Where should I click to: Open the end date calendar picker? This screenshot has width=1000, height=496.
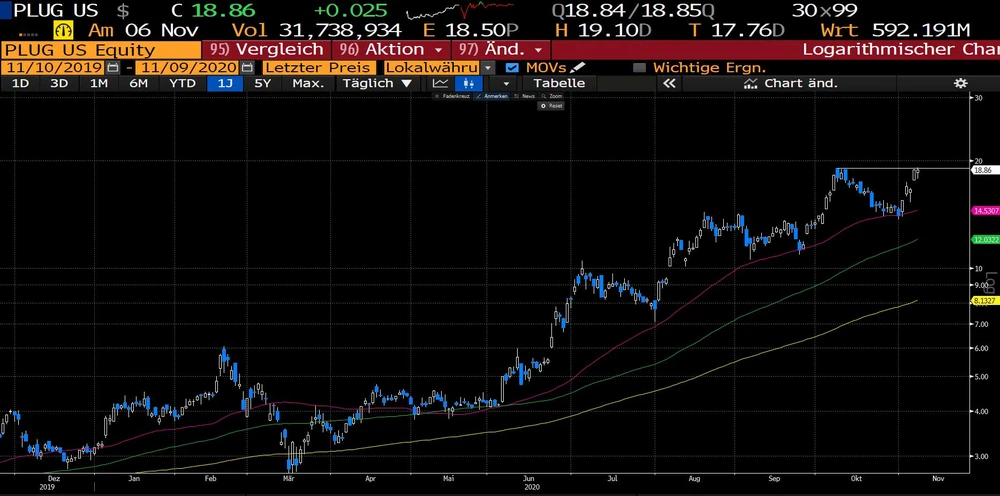(247, 68)
